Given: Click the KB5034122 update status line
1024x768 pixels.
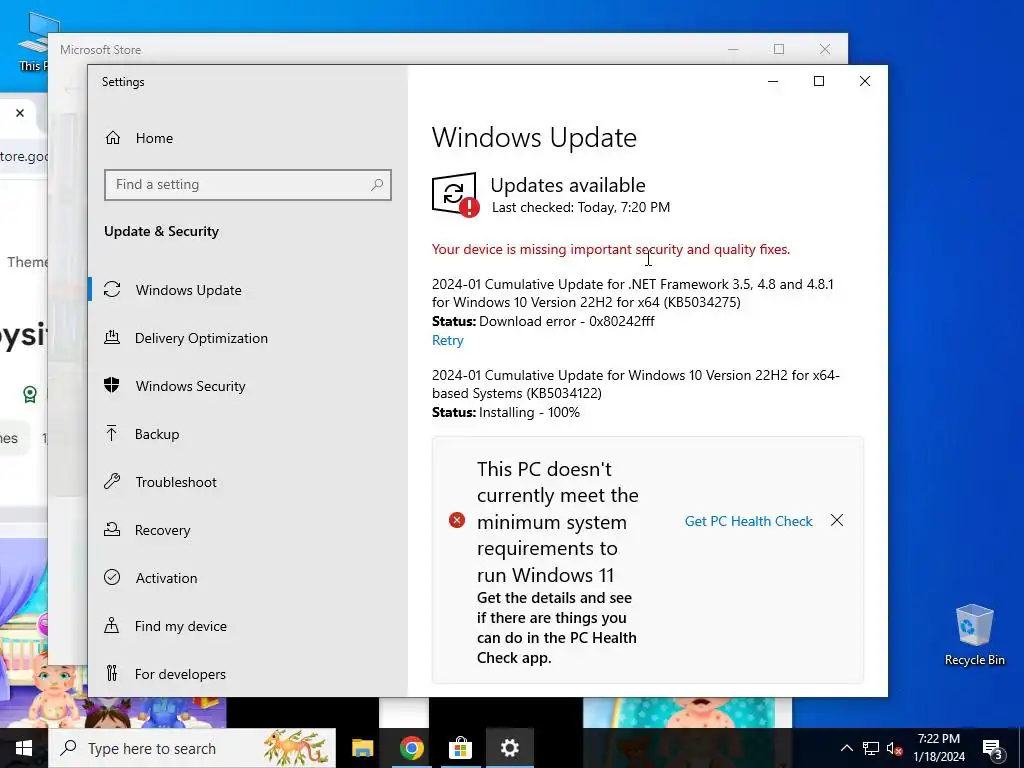Looking at the screenshot, I should click(506, 413).
